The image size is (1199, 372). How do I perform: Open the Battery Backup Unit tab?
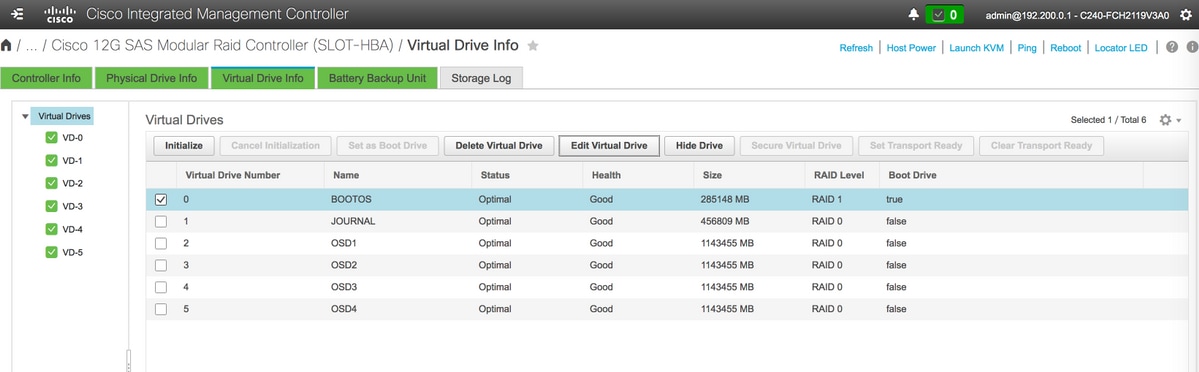(x=377, y=78)
